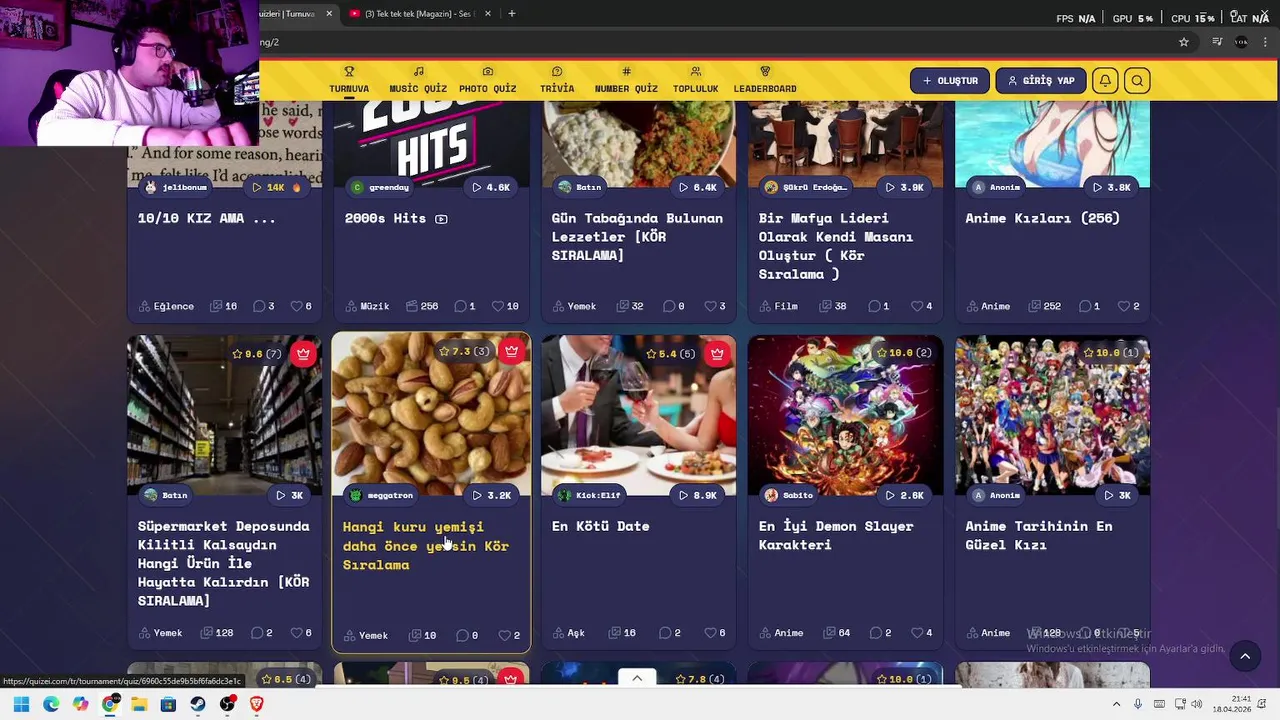This screenshot has width=1280, height=720.
Task: Click author name Sabito
Action: [x=798, y=495]
